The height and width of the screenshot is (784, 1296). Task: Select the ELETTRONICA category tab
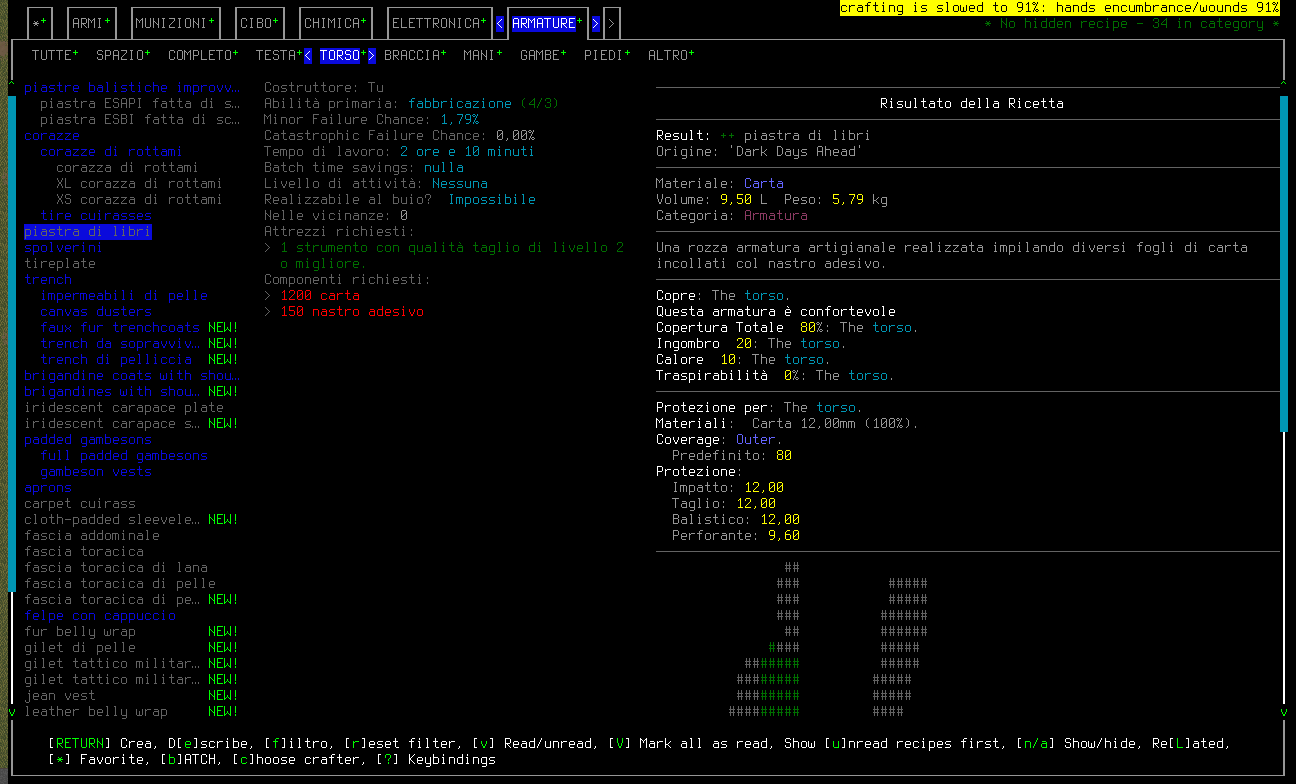click(440, 23)
